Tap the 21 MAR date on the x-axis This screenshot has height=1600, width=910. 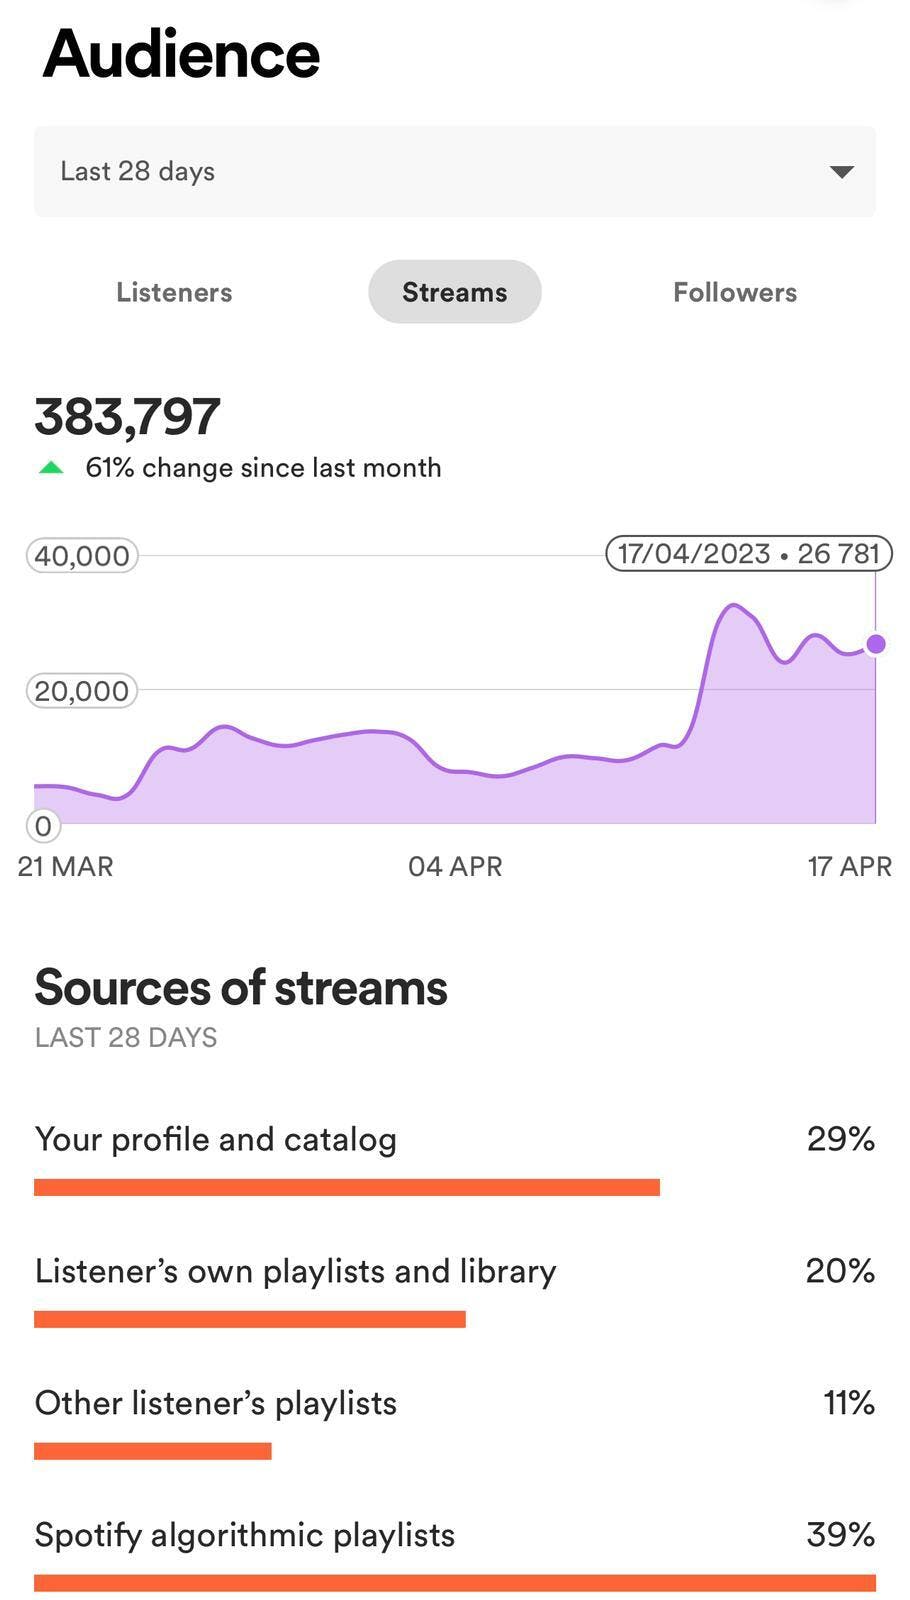point(66,866)
